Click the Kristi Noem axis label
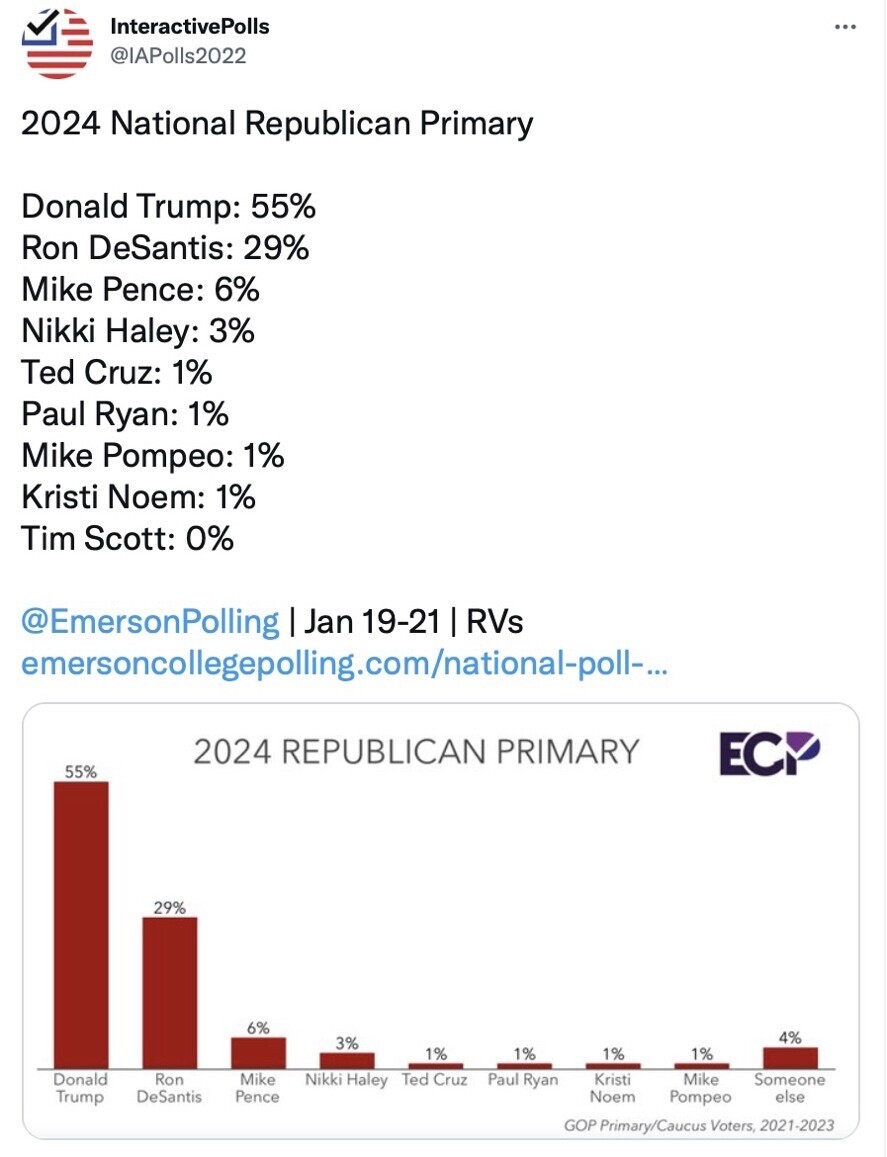 point(612,1088)
